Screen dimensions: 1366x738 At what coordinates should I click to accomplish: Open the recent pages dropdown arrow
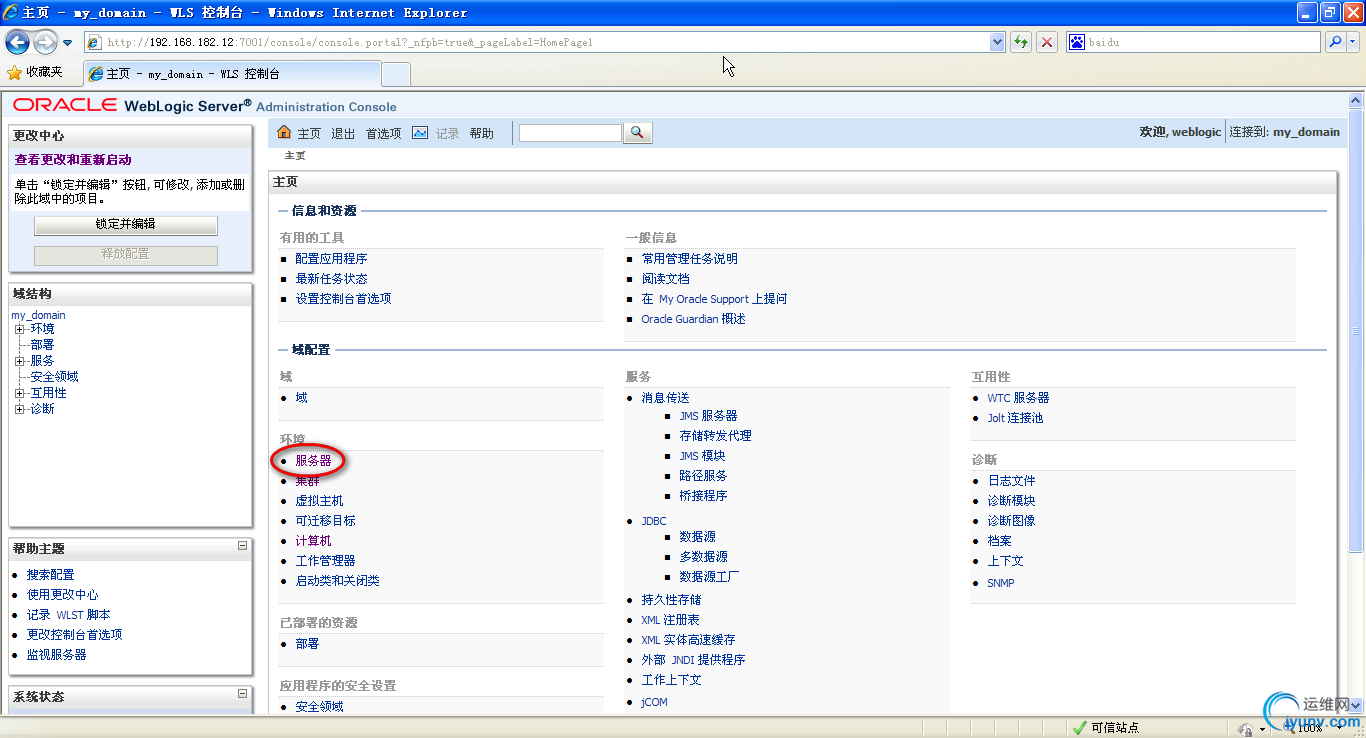[67, 43]
